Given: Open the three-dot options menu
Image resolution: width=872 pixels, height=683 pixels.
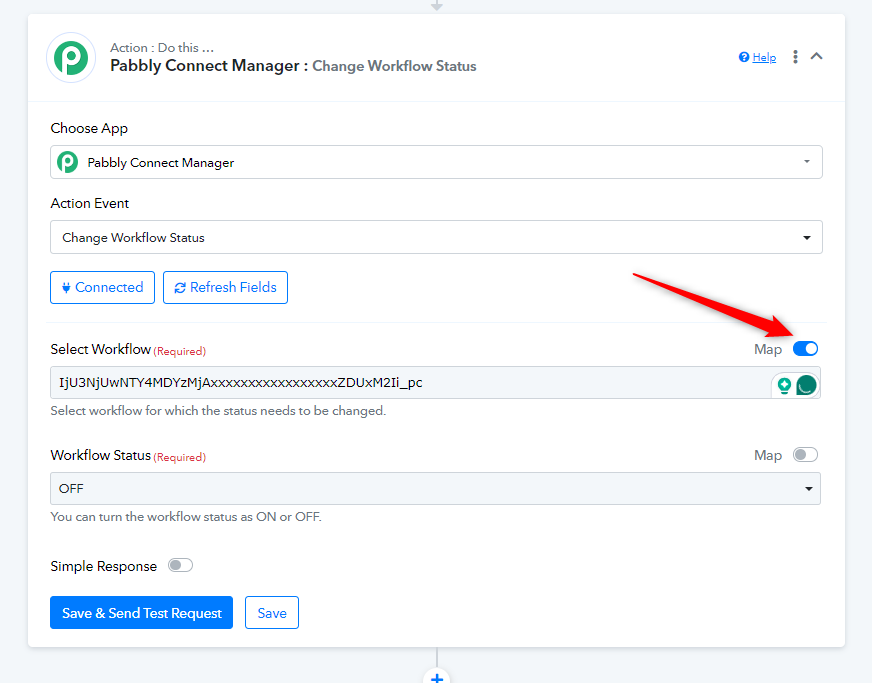Looking at the screenshot, I should (795, 57).
